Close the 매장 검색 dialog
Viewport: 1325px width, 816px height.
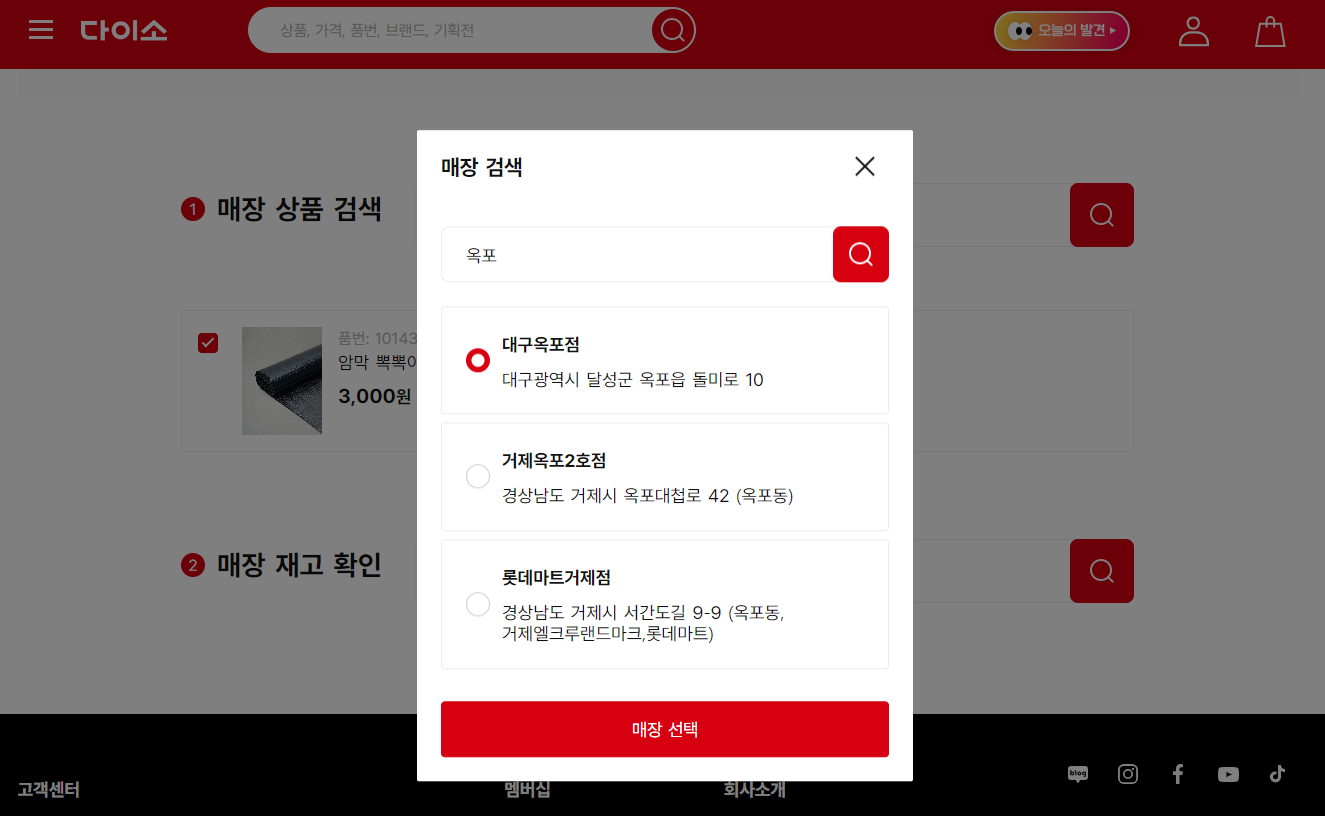(x=865, y=166)
